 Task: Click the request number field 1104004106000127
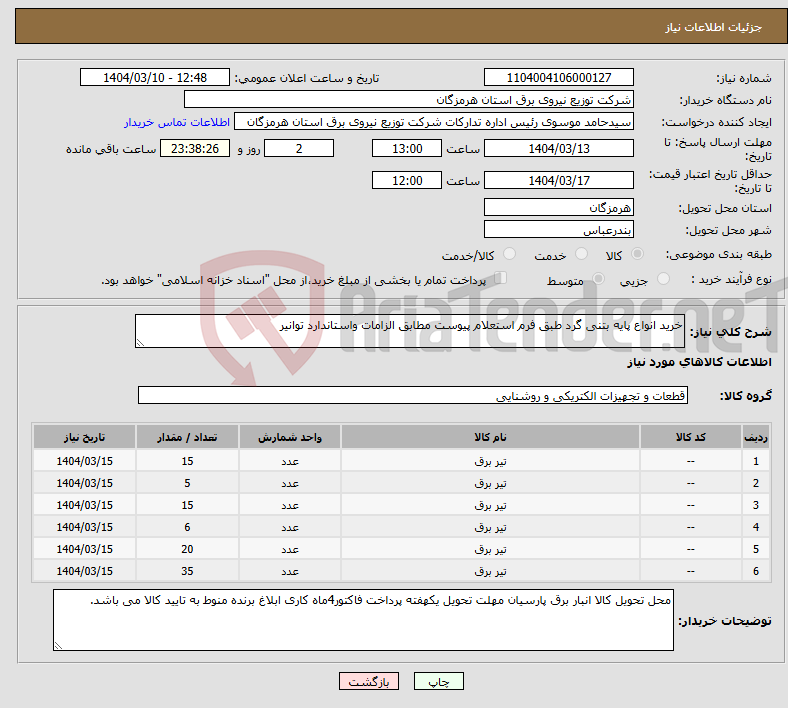pos(558,77)
